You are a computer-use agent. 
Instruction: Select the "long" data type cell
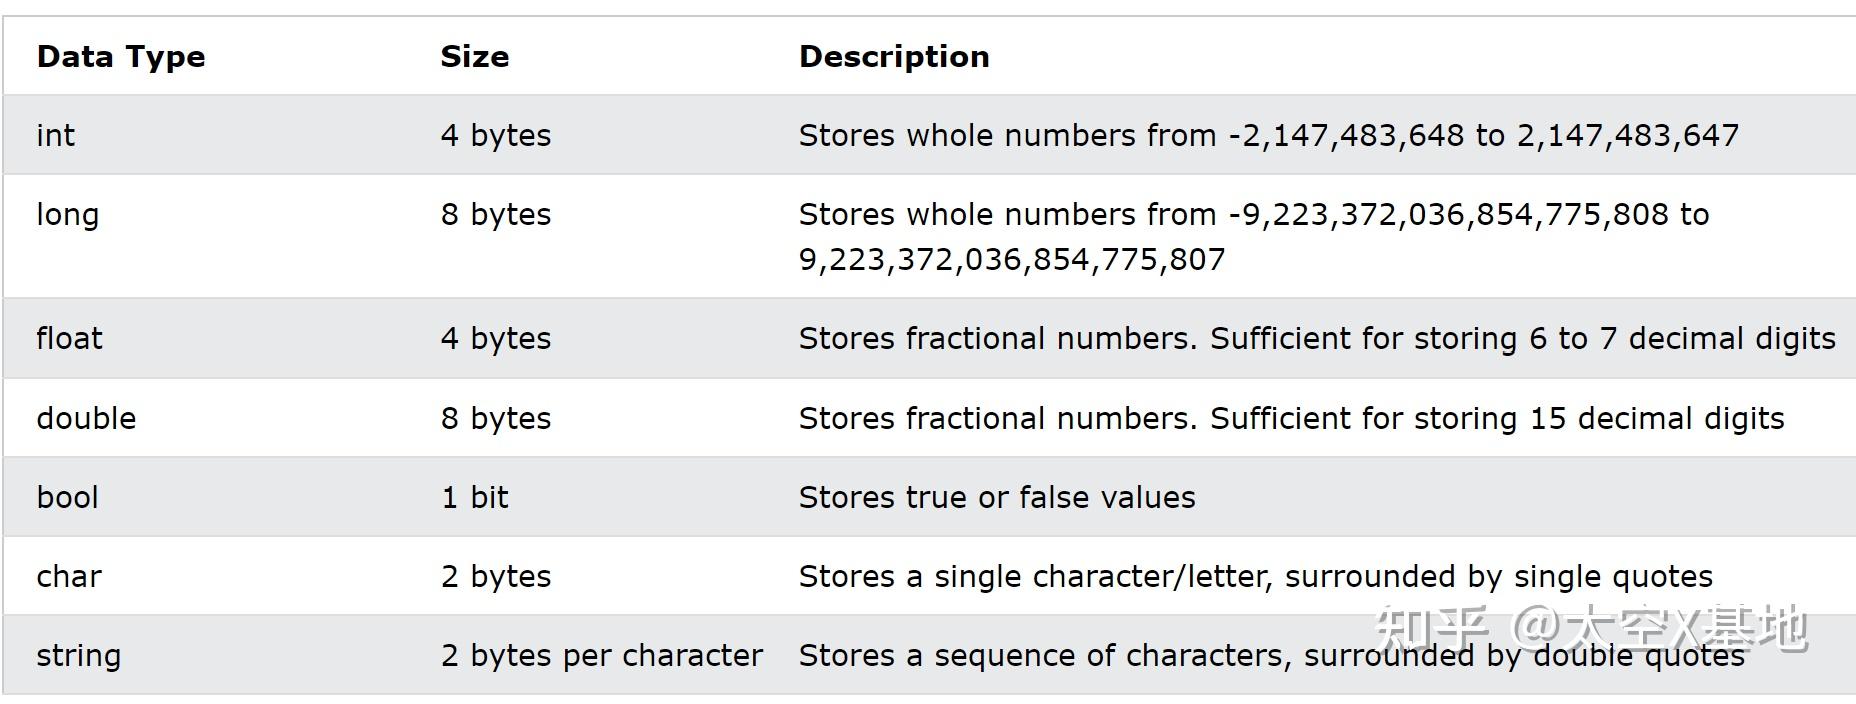coord(68,215)
